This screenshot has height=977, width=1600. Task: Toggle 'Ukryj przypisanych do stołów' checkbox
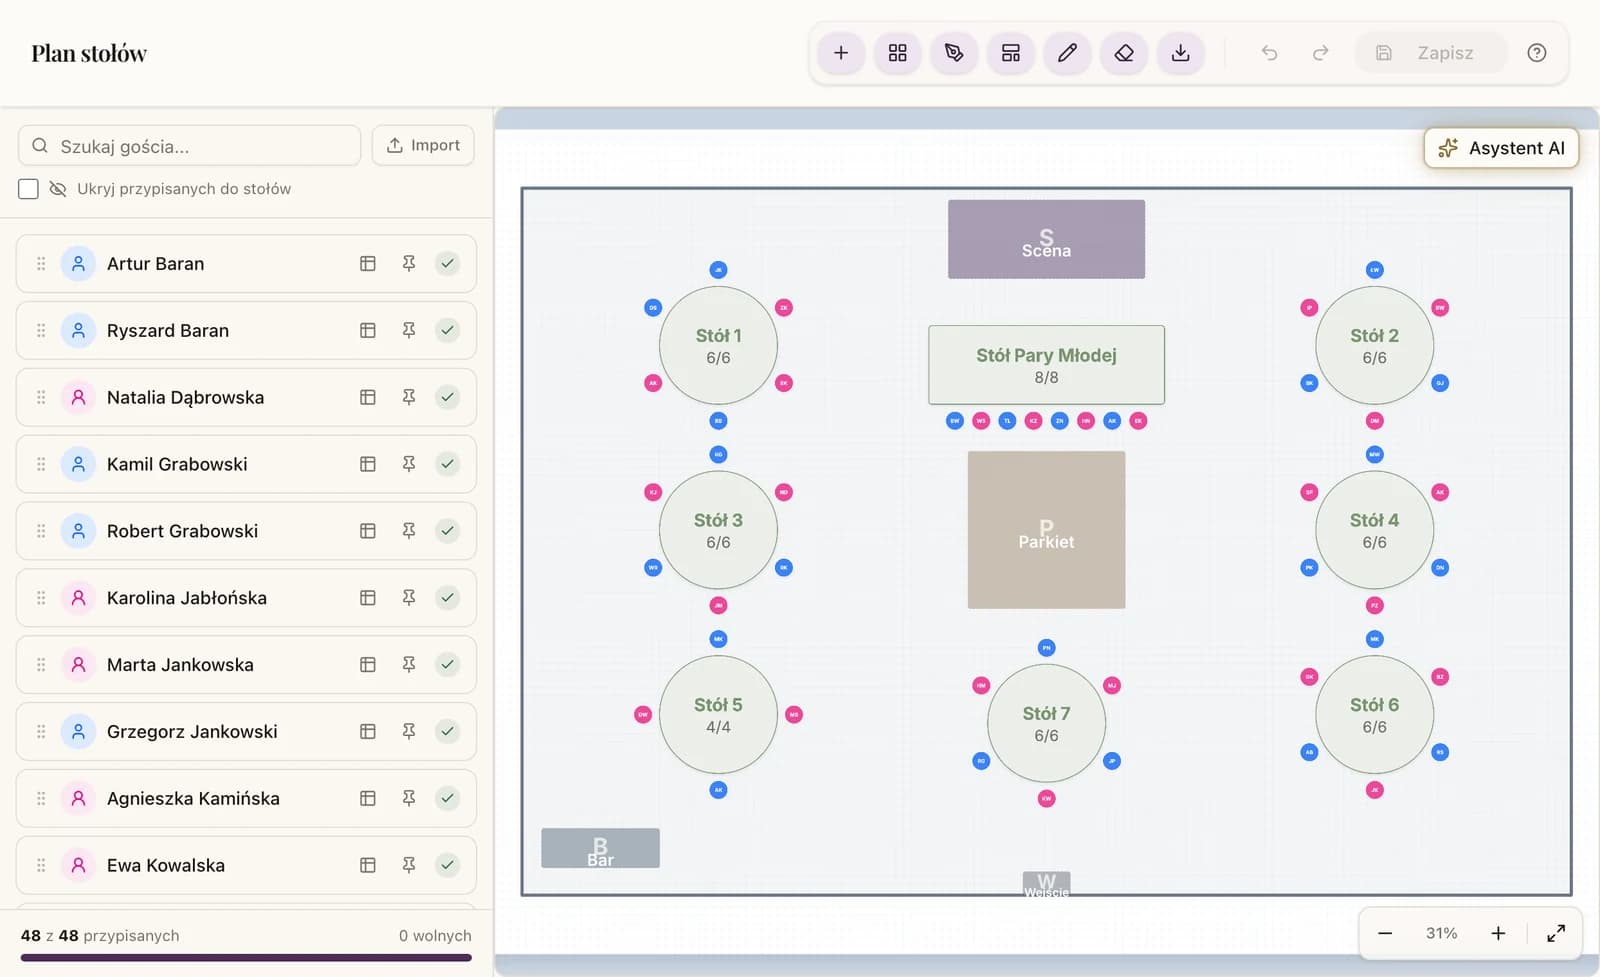[28, 189]
